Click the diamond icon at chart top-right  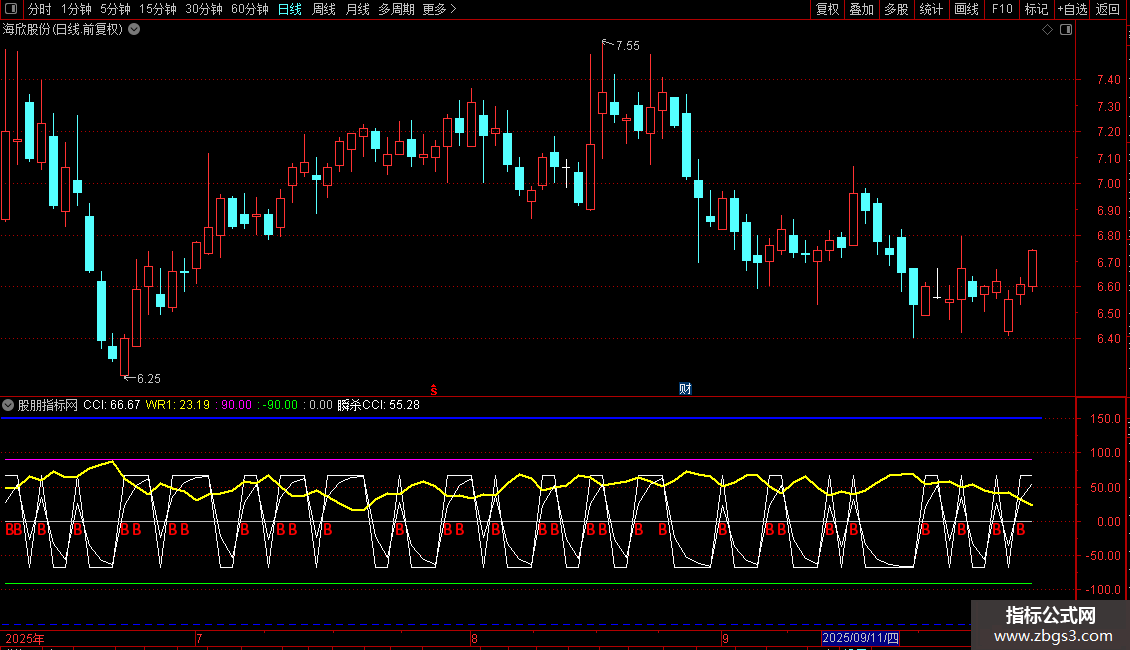pos(1048,30)
